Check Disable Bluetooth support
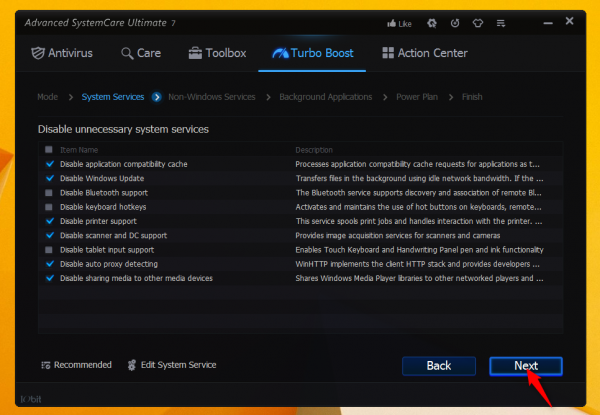600x415 pixels. point(49,192)
